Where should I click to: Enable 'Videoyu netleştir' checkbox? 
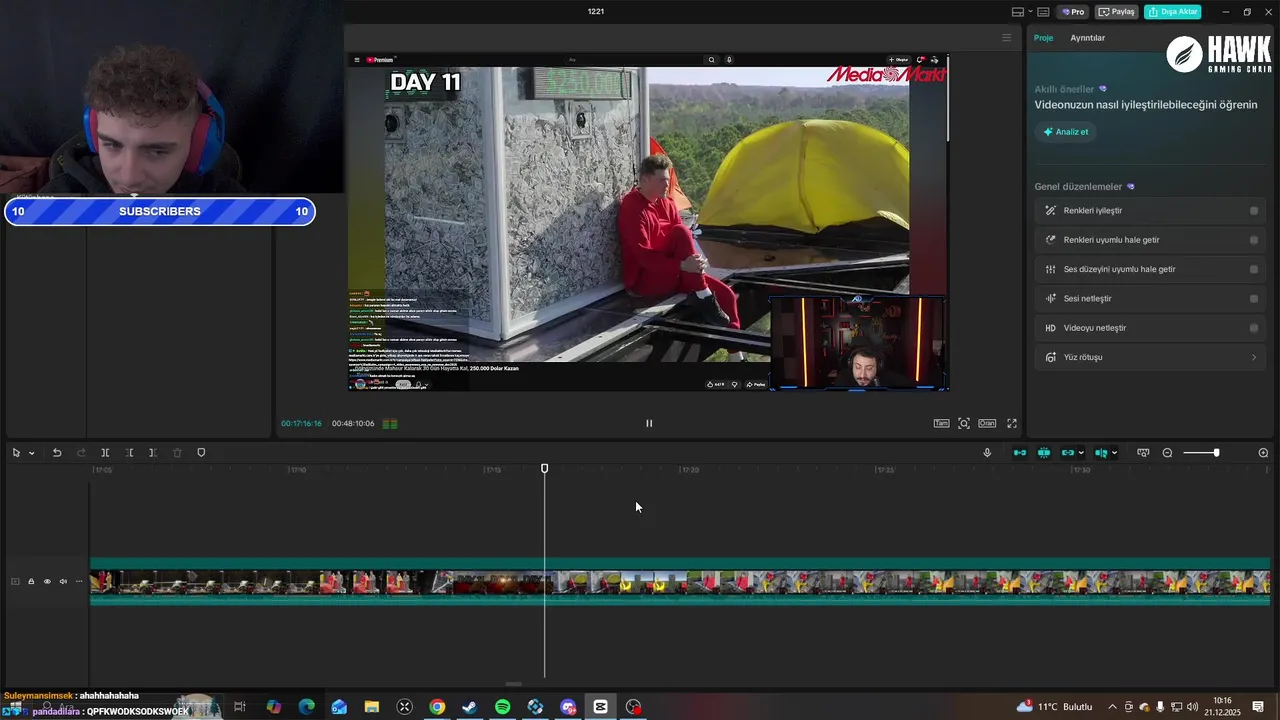click(1254, 328)
